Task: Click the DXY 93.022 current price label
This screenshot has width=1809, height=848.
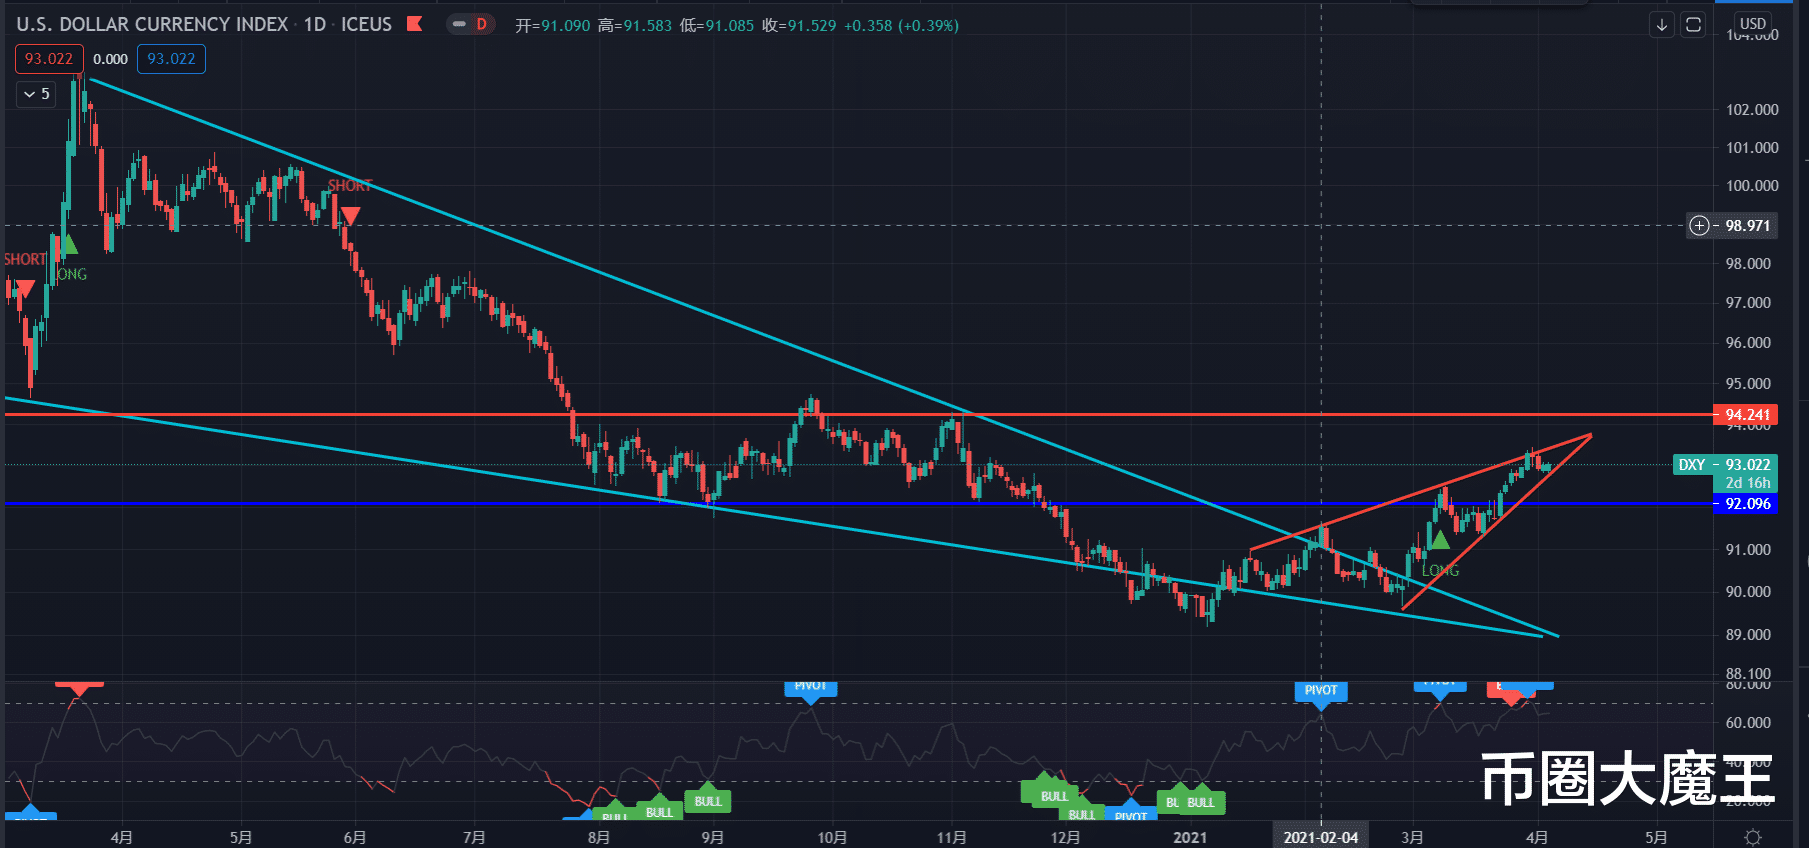Action: [x=1725, y=464]
